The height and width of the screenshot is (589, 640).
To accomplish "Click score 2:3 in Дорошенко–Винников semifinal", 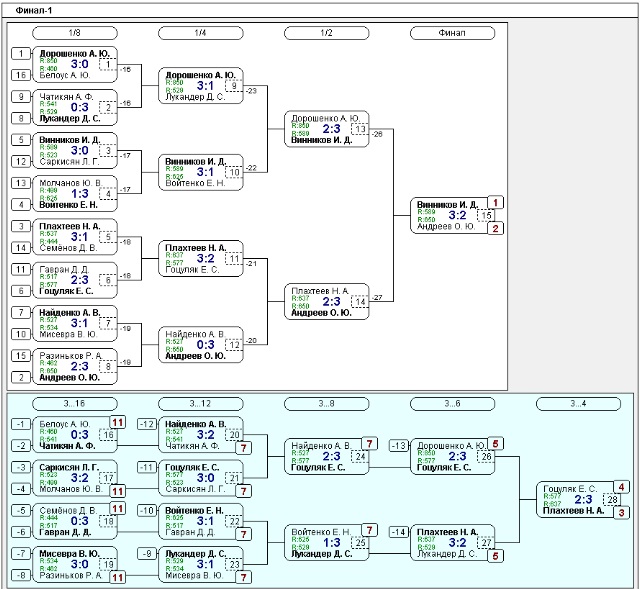I will 331,129.
